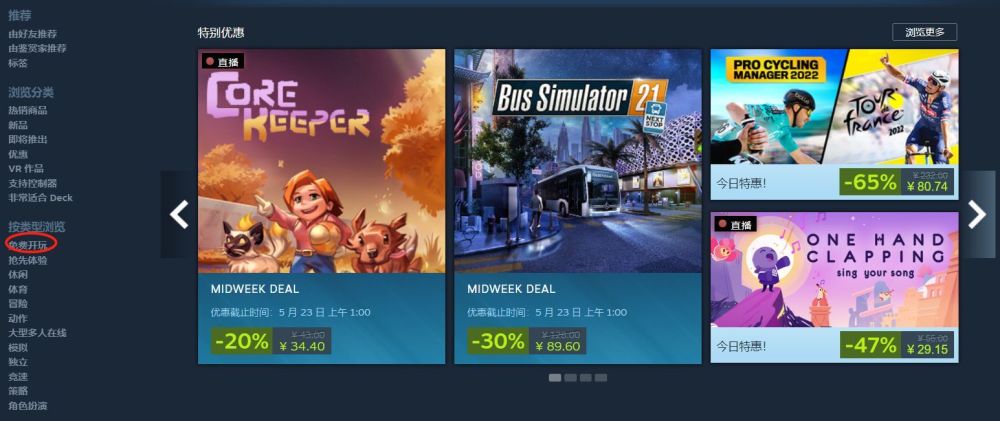Screen dimensions: 1000x421
Task: Click the 直播 badge on One Hand Clapping
Action: 735,225
